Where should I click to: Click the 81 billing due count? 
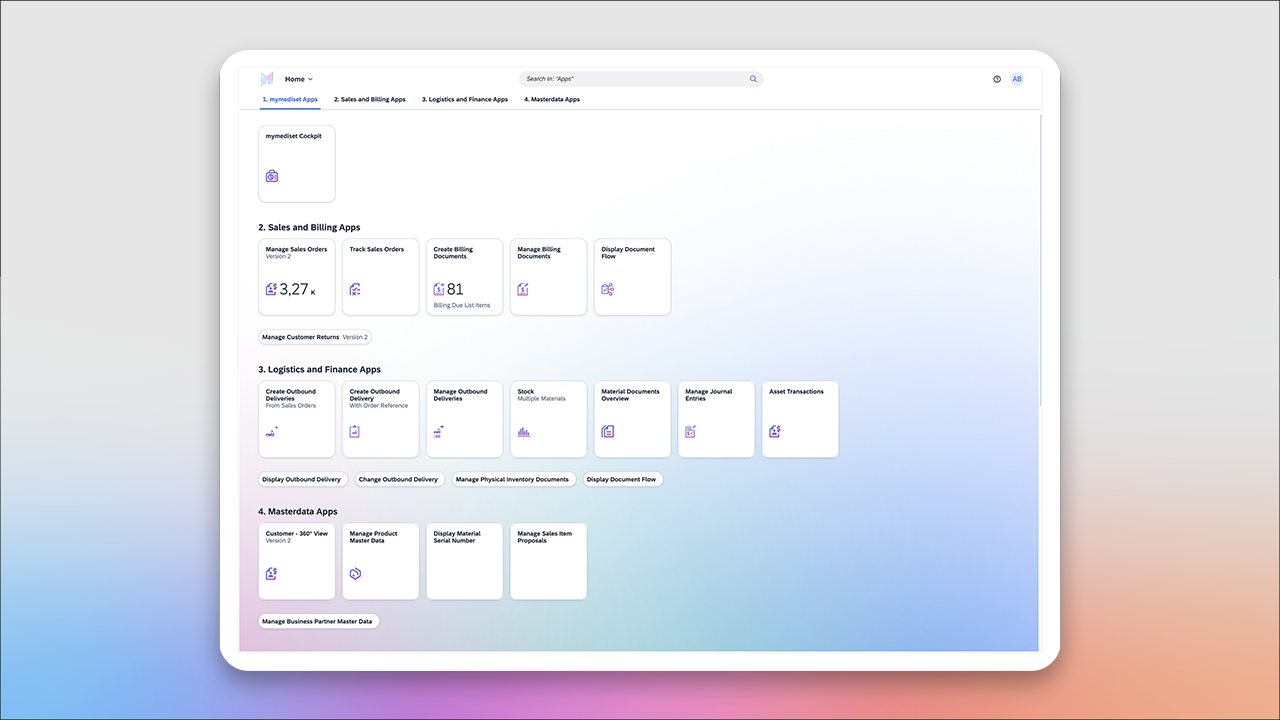[x=455, y=289]
